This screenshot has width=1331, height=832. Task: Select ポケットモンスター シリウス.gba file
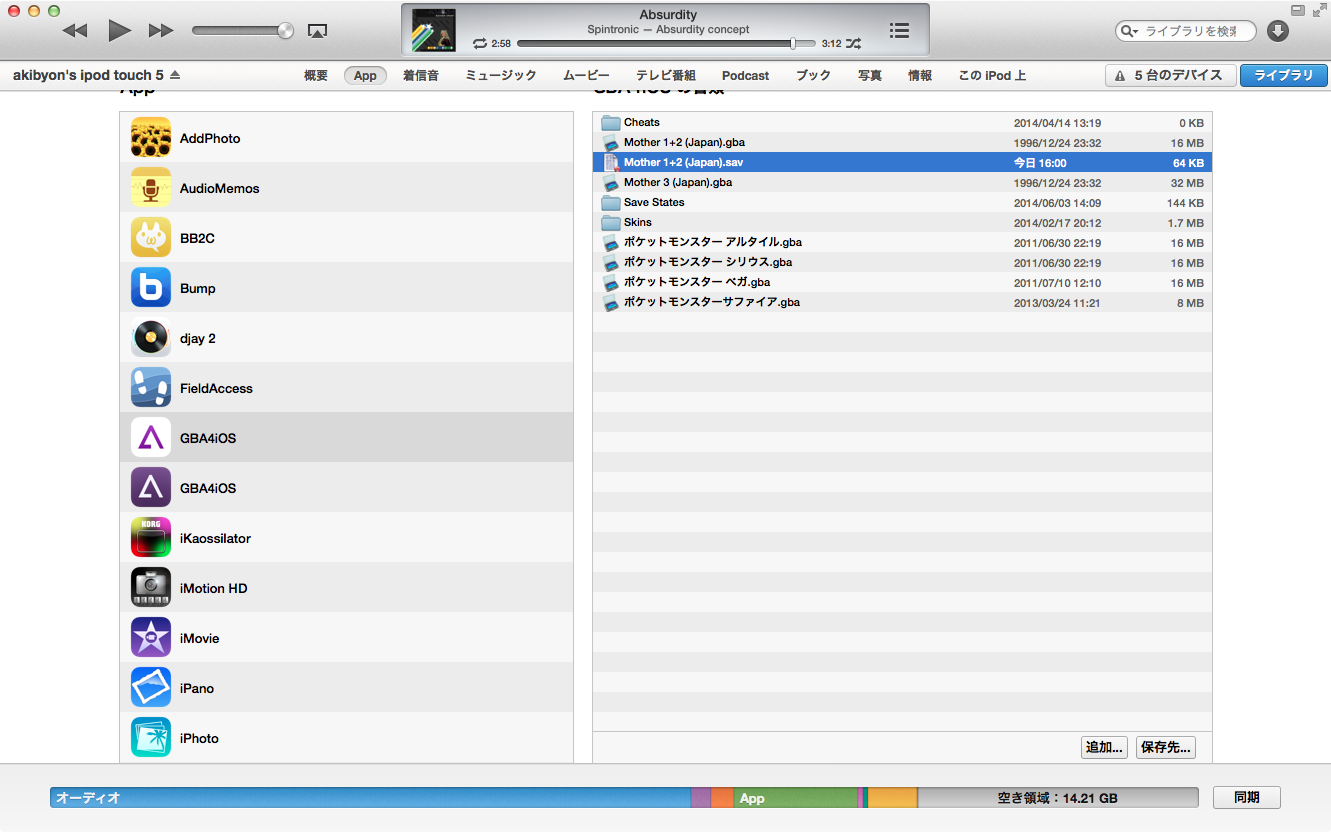902,263
